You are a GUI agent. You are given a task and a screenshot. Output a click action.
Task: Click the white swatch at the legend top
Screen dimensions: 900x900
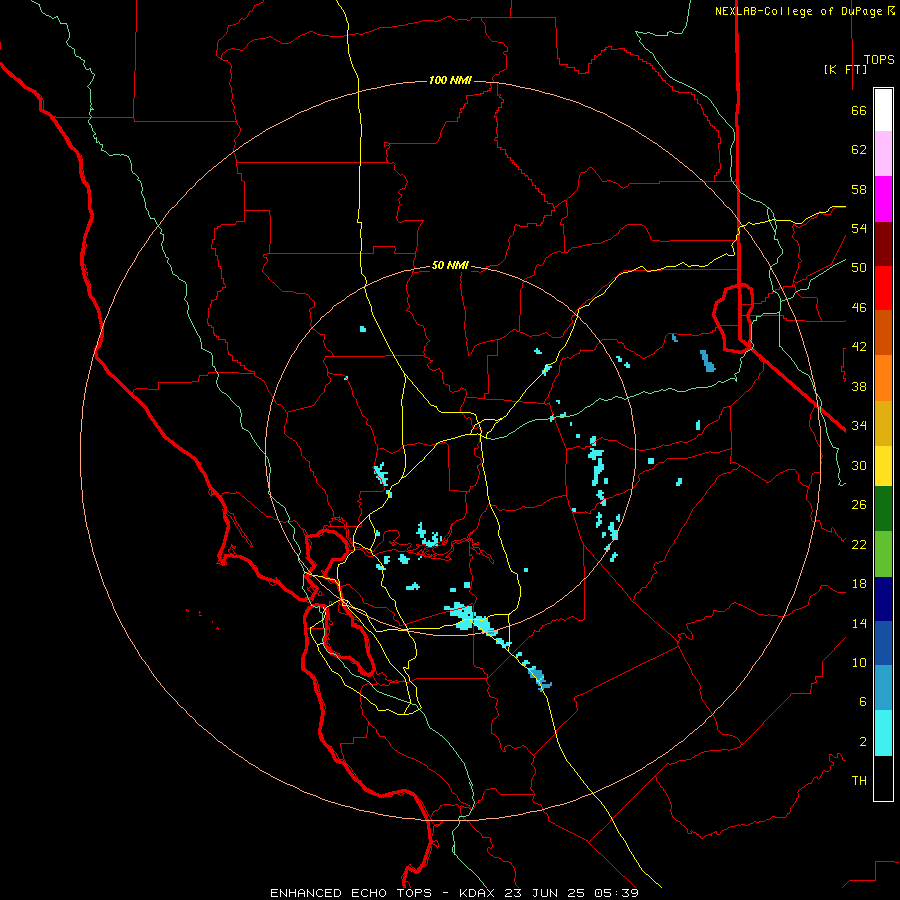click(x=883, y=110)
